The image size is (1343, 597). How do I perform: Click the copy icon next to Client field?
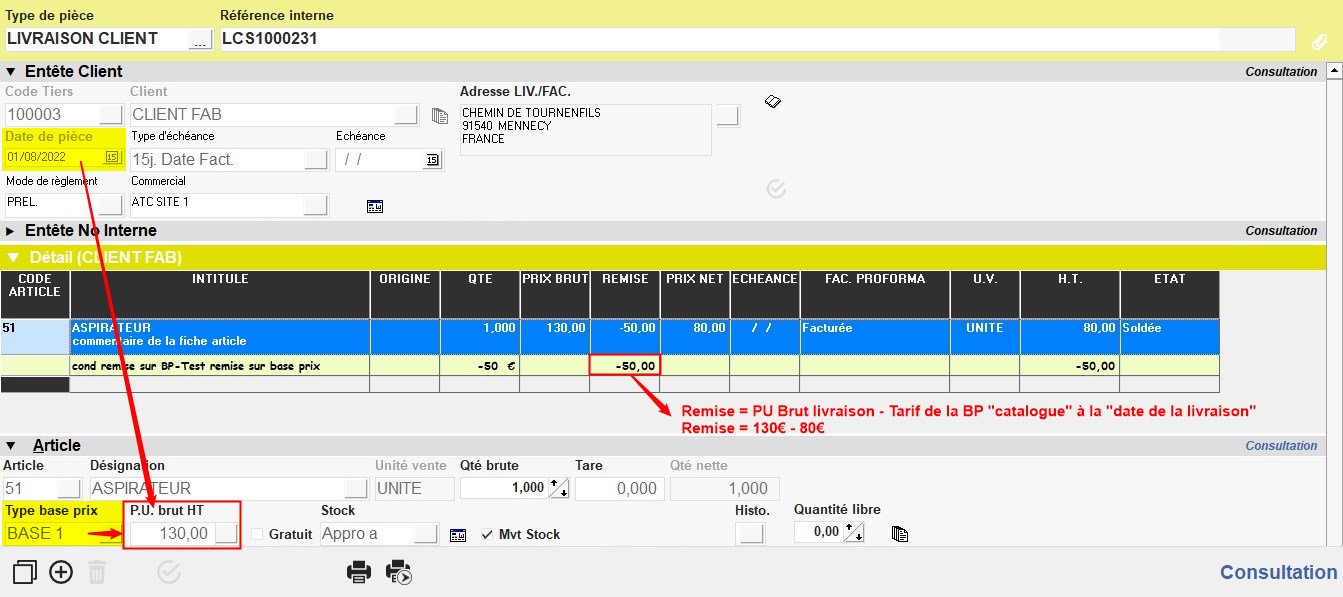click(439, 115)
